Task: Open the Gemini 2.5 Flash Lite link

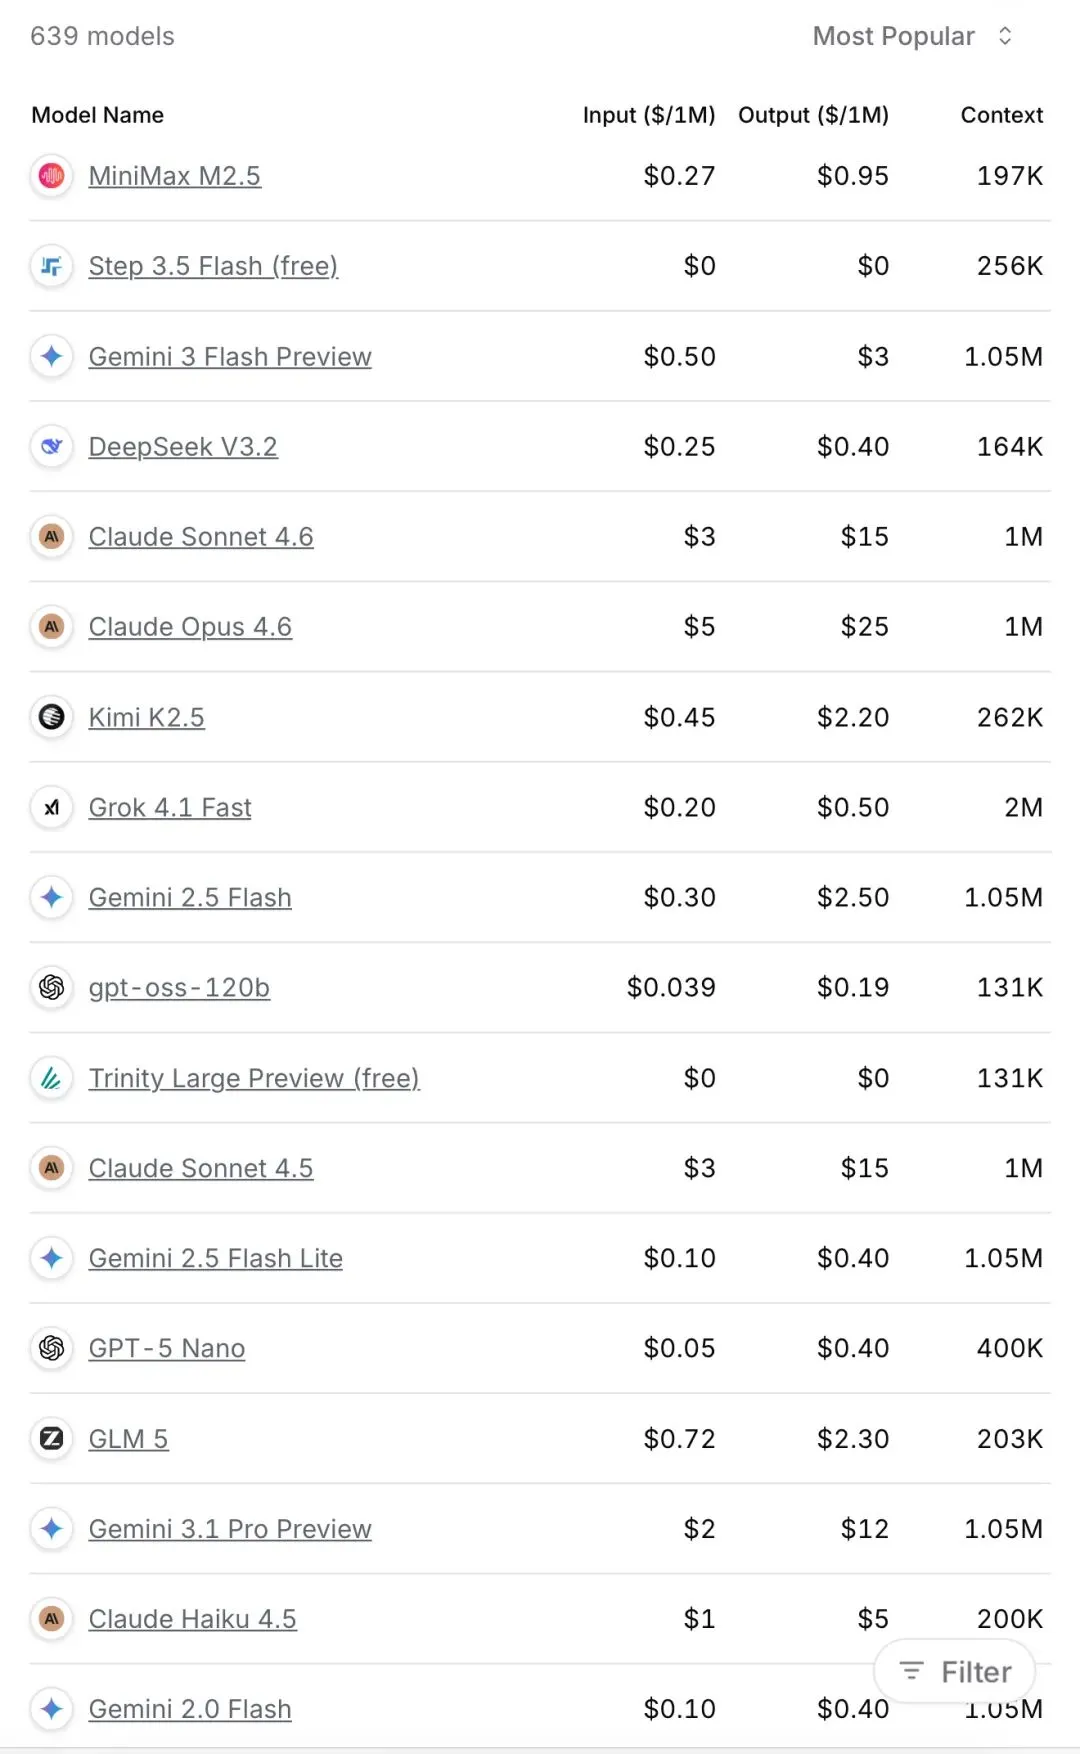Action: pyautogui.click(x=216, y=1258)
